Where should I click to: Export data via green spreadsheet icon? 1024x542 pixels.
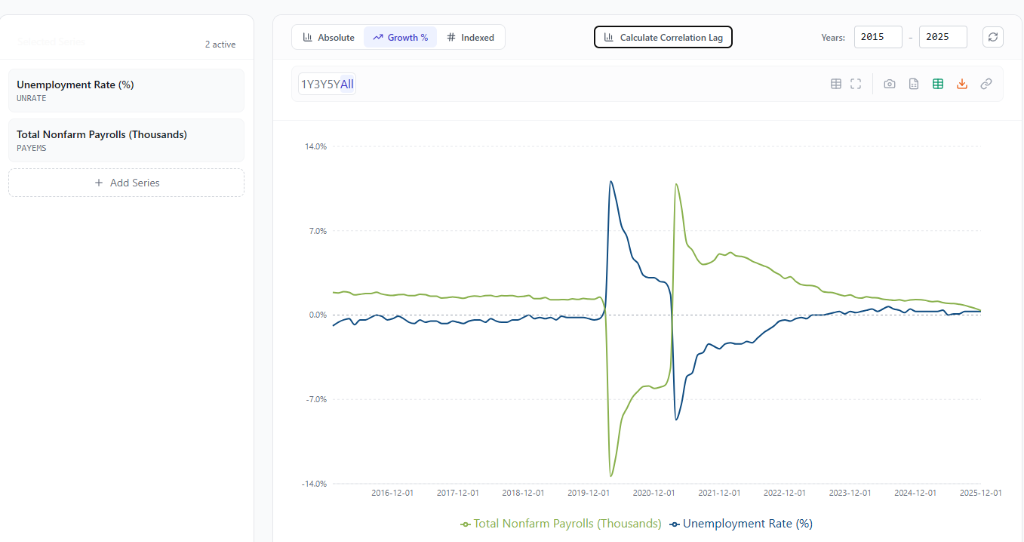click(938, 84)
